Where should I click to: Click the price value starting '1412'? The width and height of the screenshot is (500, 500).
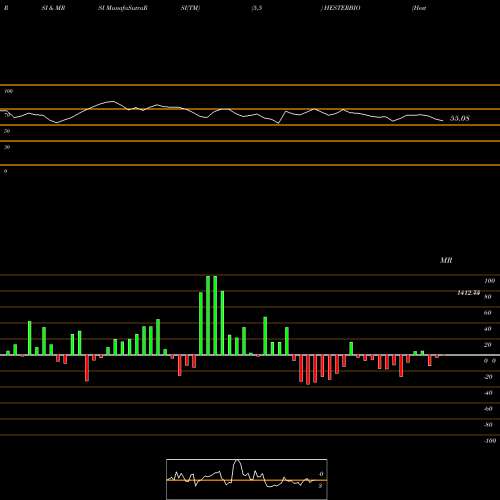coord(468,293)
